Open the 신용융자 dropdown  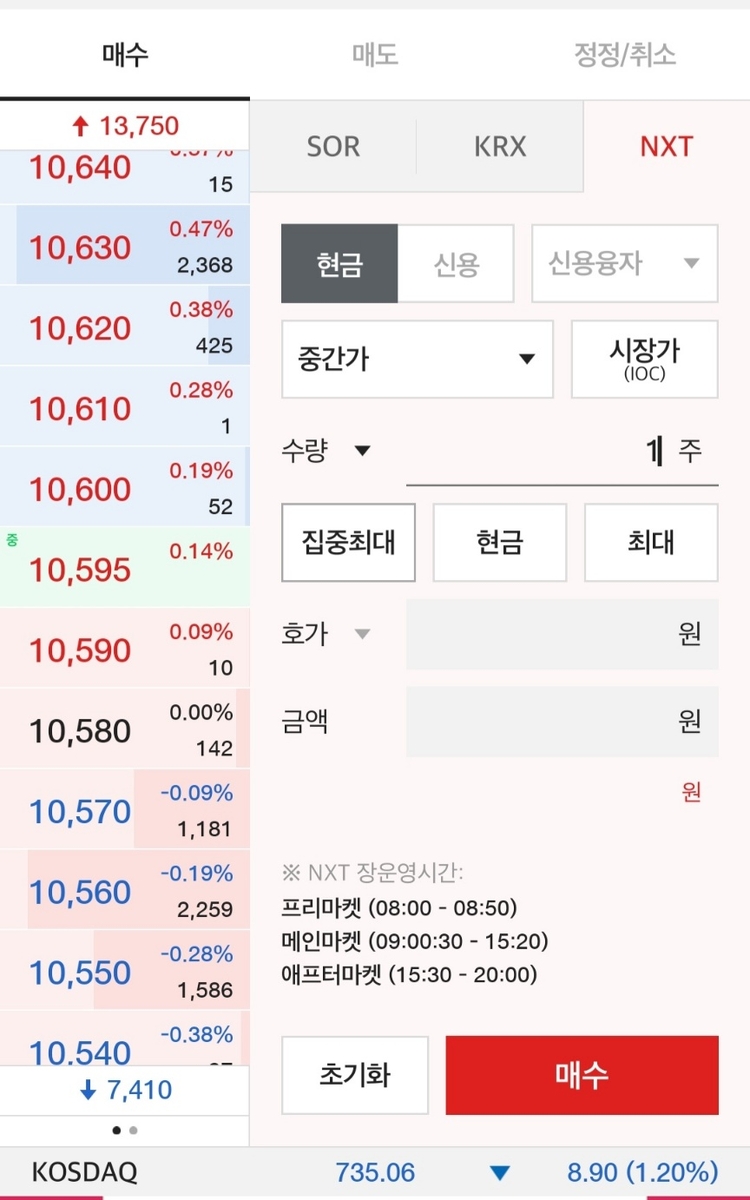click(624, 264)
